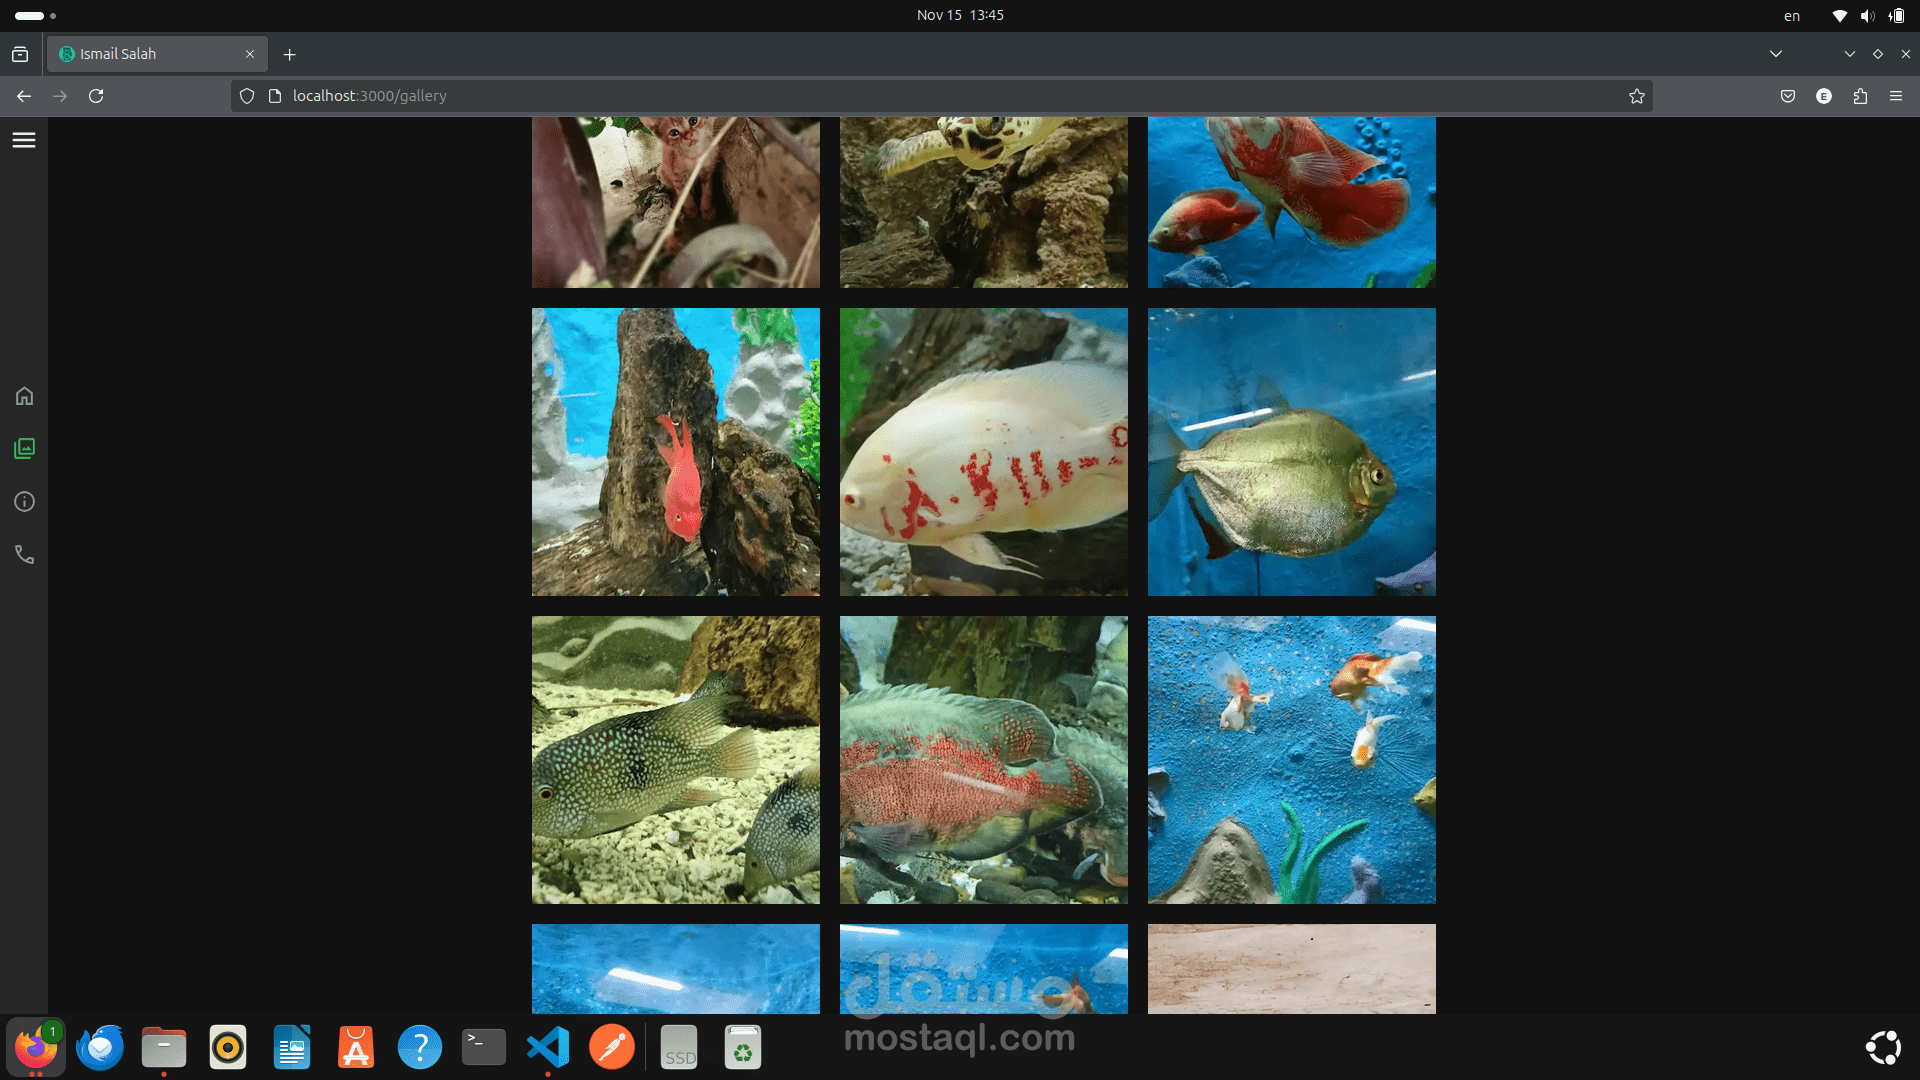Close the Ismail Salah tab
Viewport: 1920px width, 1080px height.
tap(250, 54)
